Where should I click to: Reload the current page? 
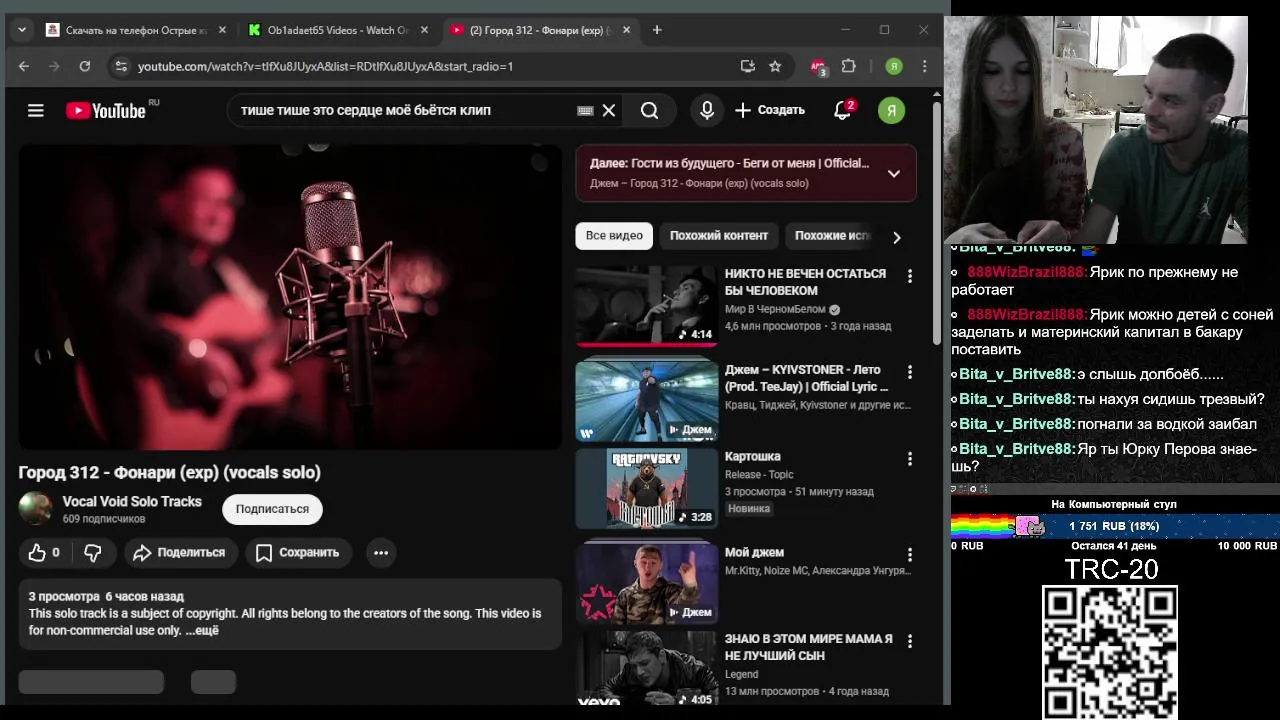coord(85,66)
